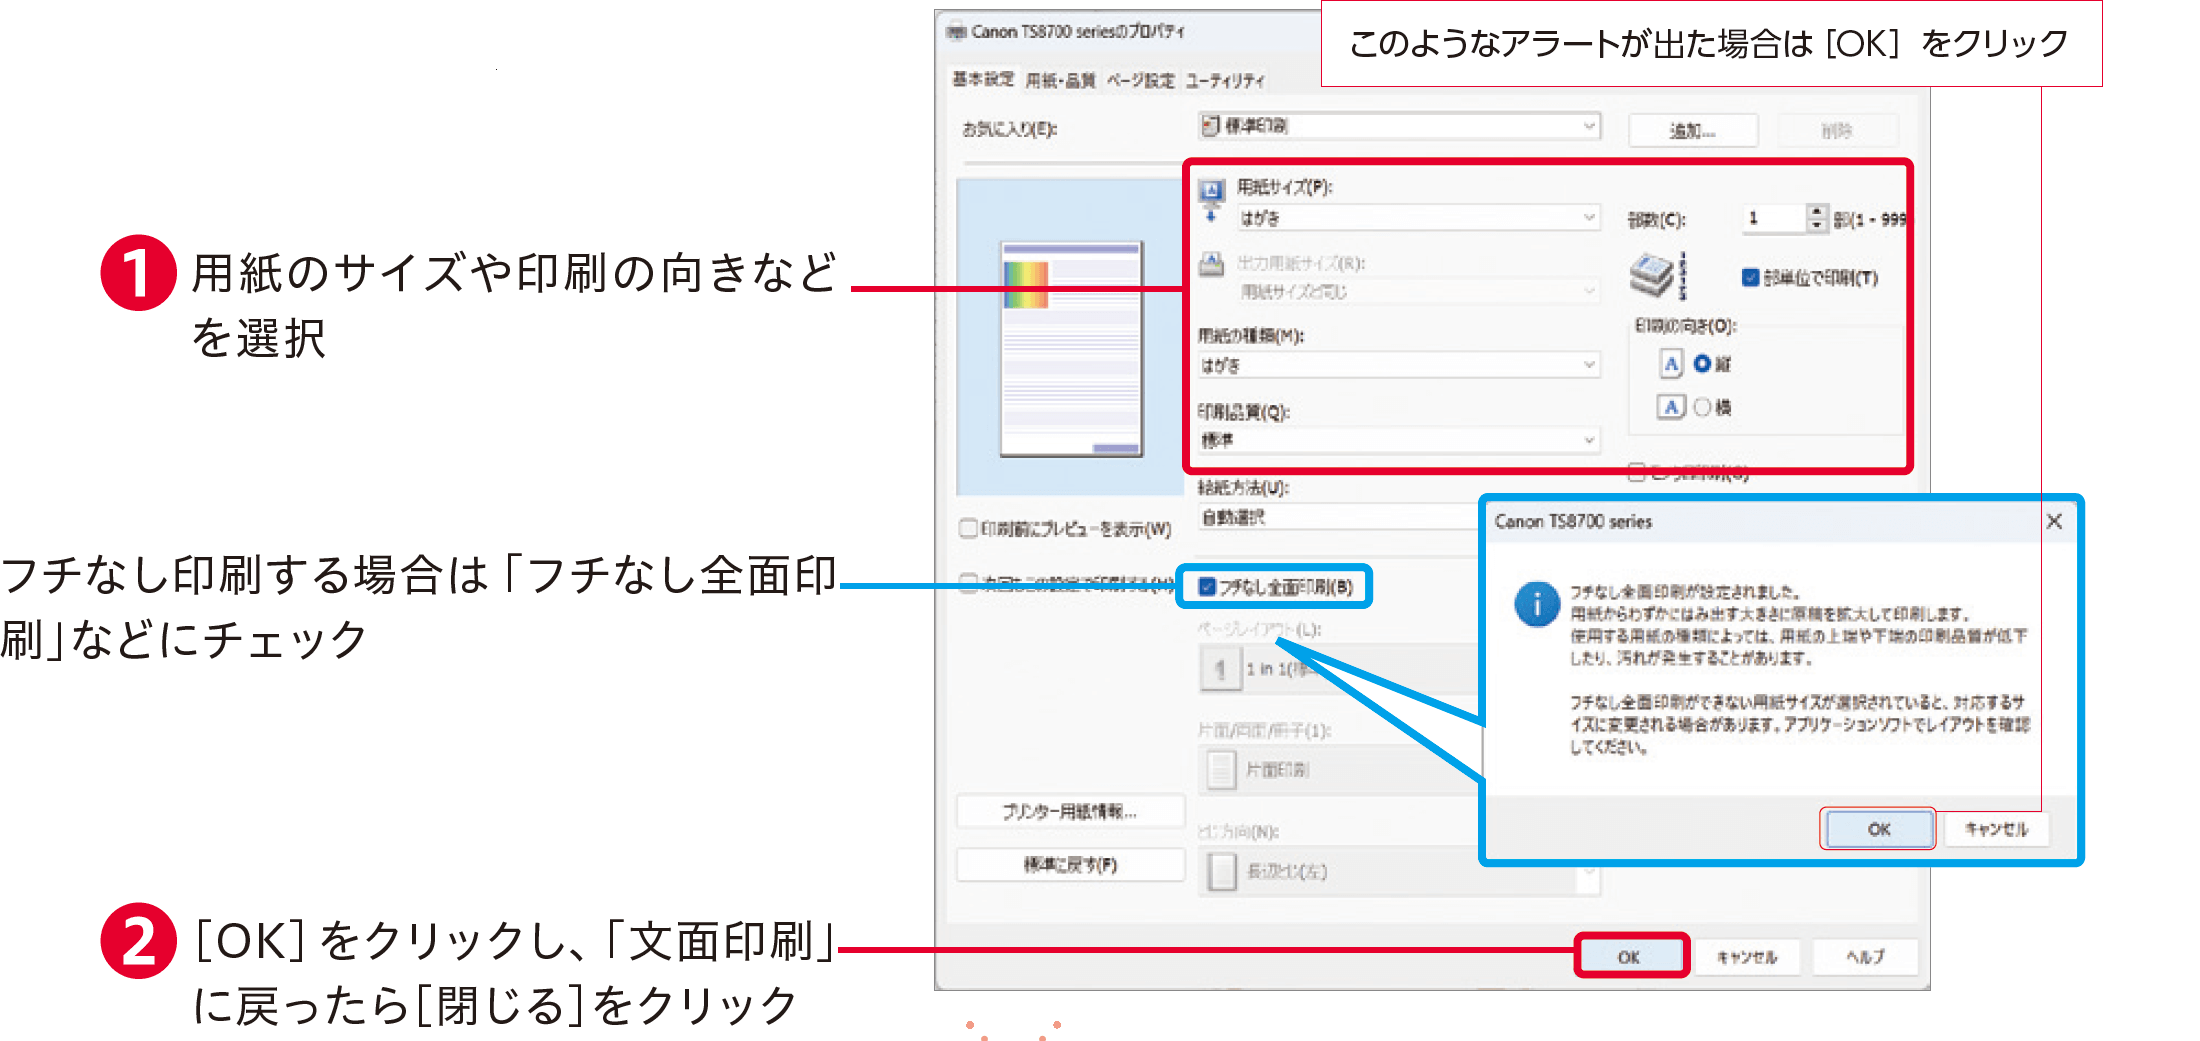
Task: Toggle the checkbox below the preview option
Action: (968, 582)
